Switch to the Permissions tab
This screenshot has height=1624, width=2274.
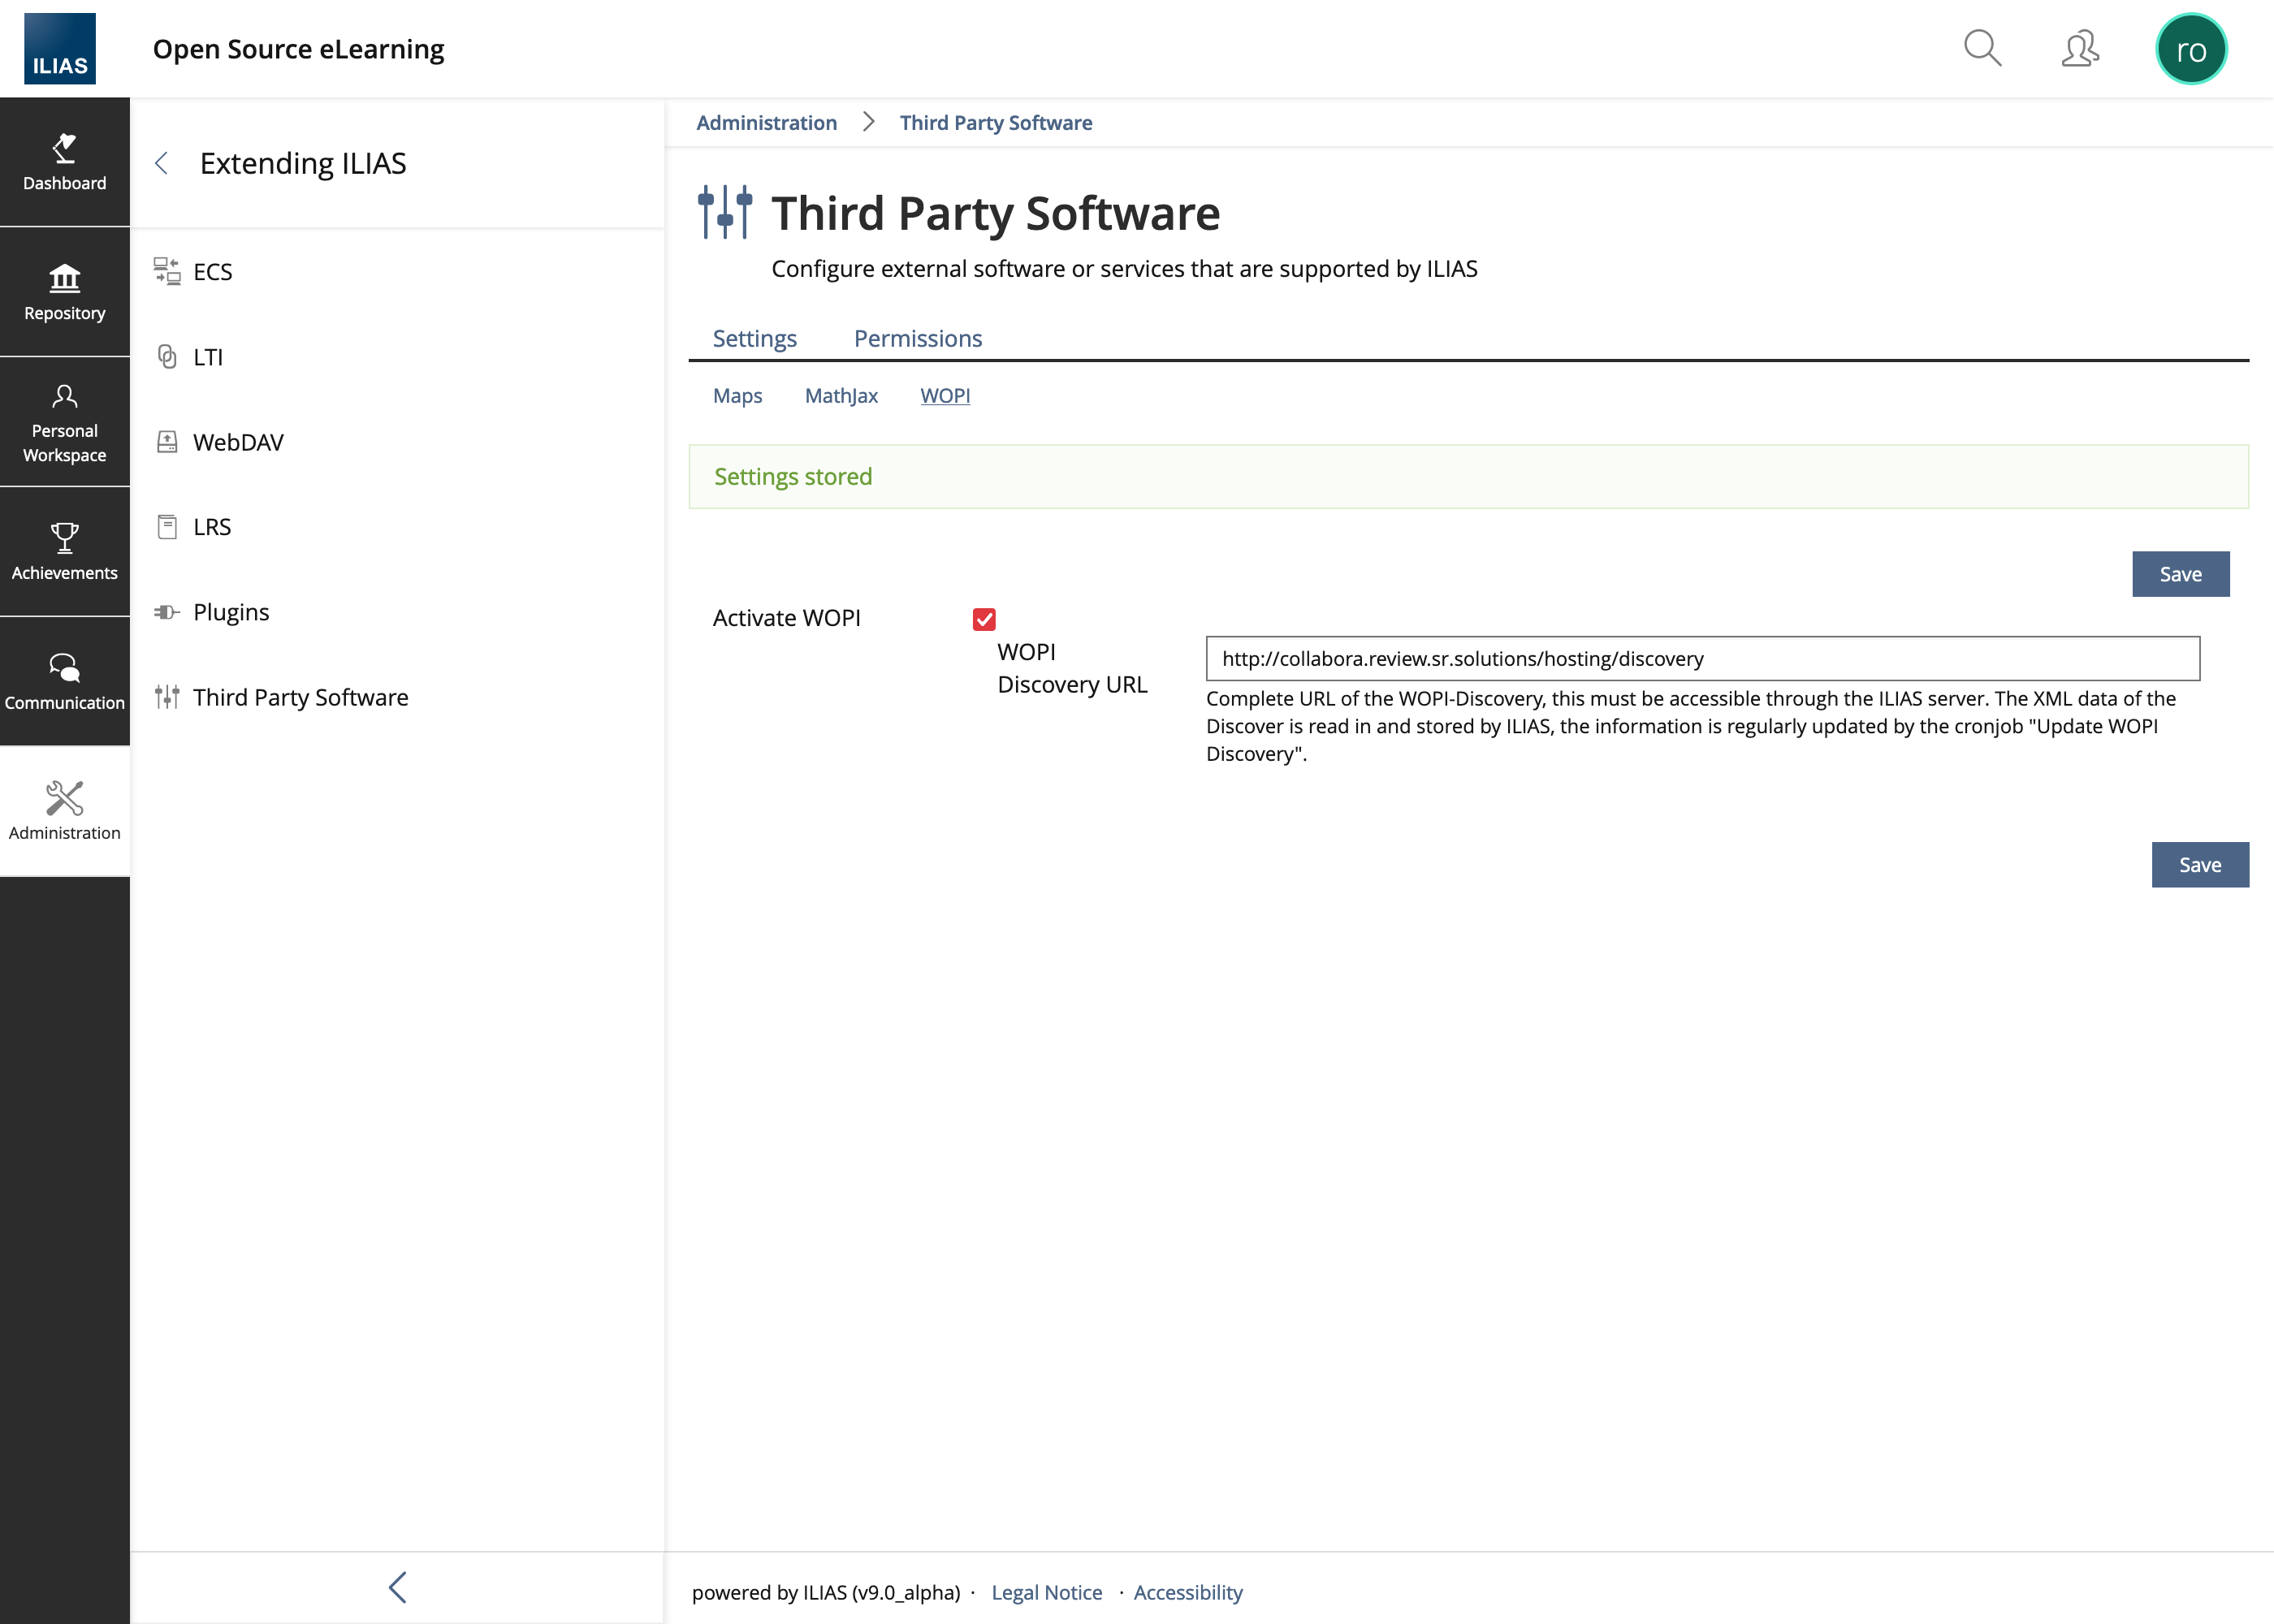coord(917,338)
